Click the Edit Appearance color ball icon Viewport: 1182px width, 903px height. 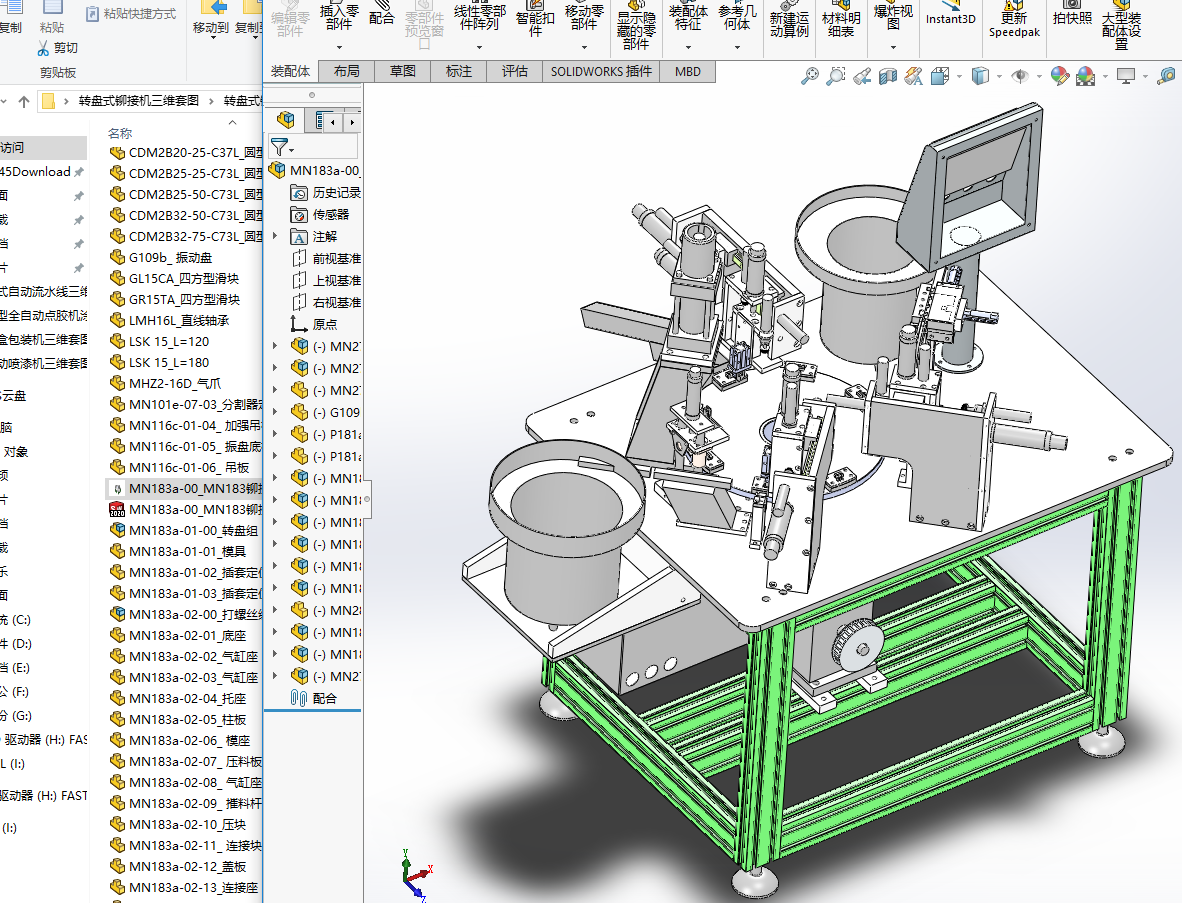(1059, 76)
